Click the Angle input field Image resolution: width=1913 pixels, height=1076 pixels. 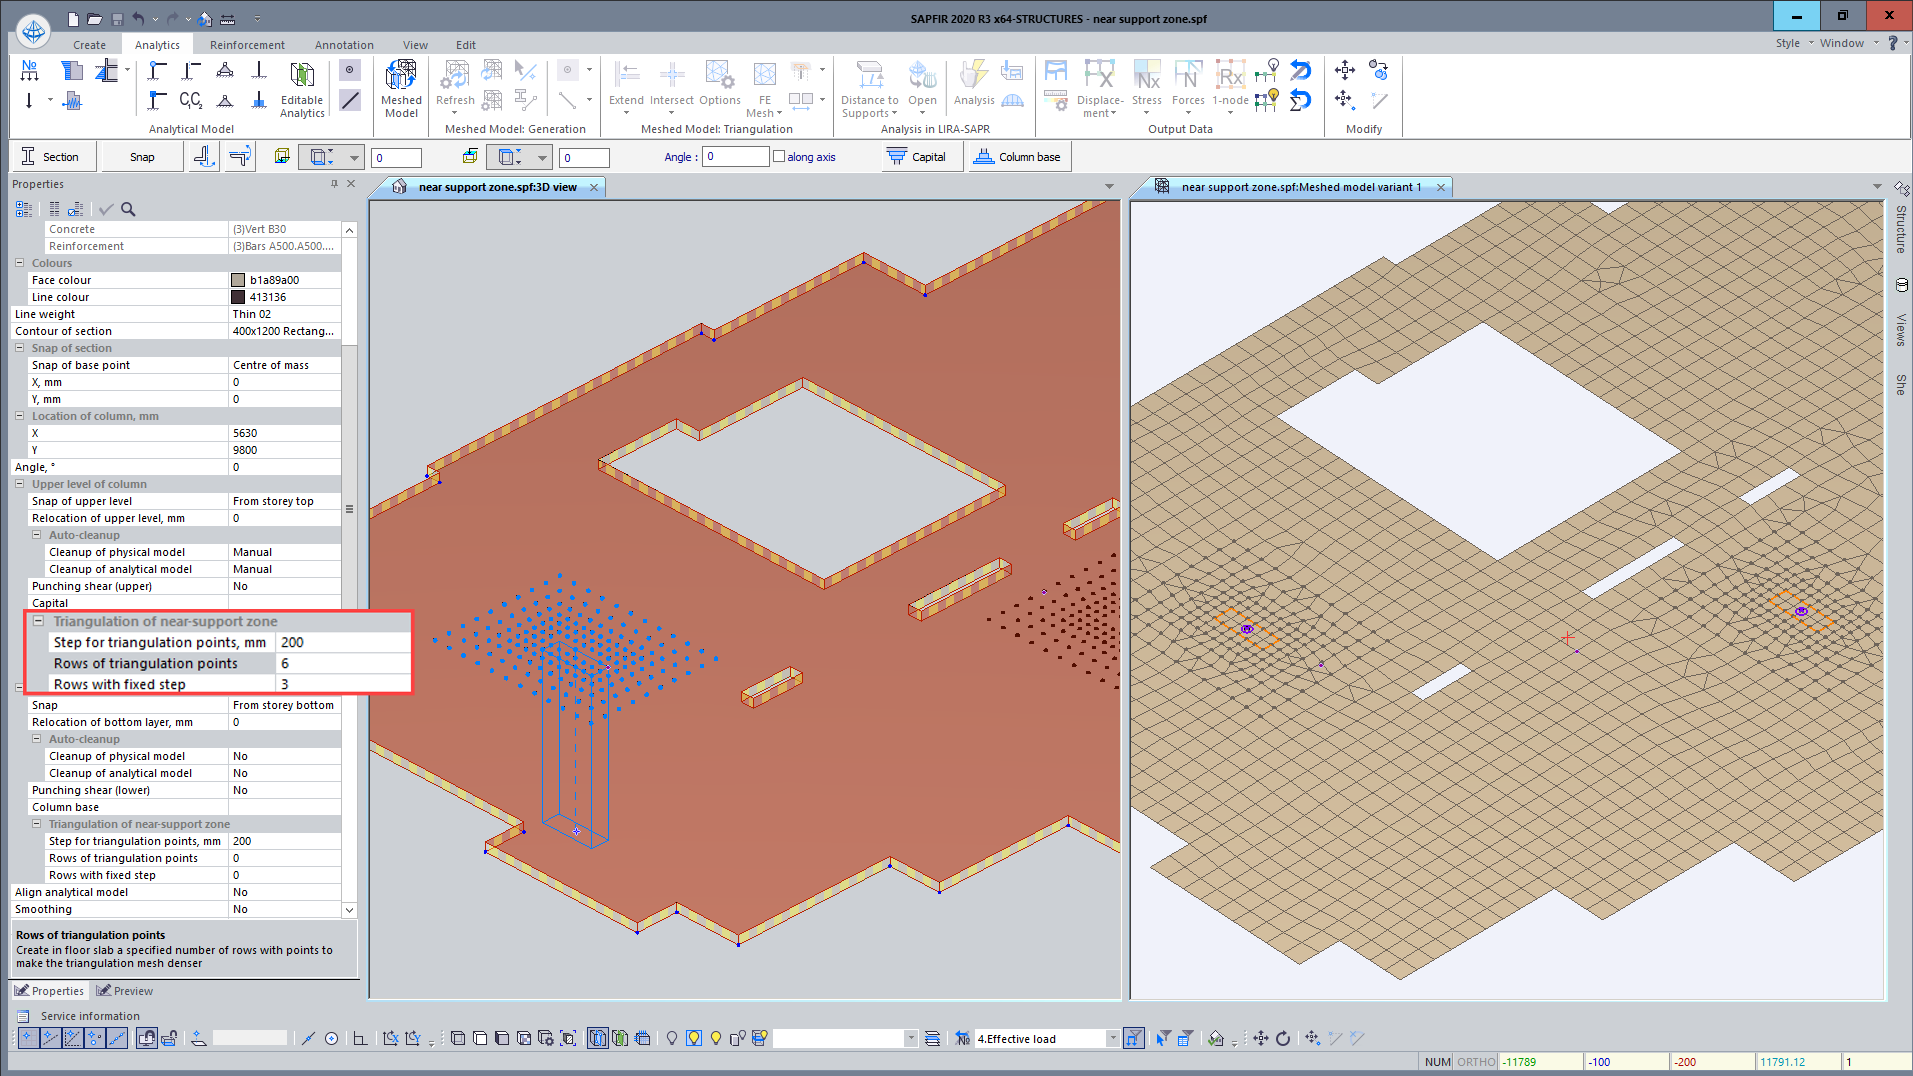pyautogui.click(x=736, y=157)
